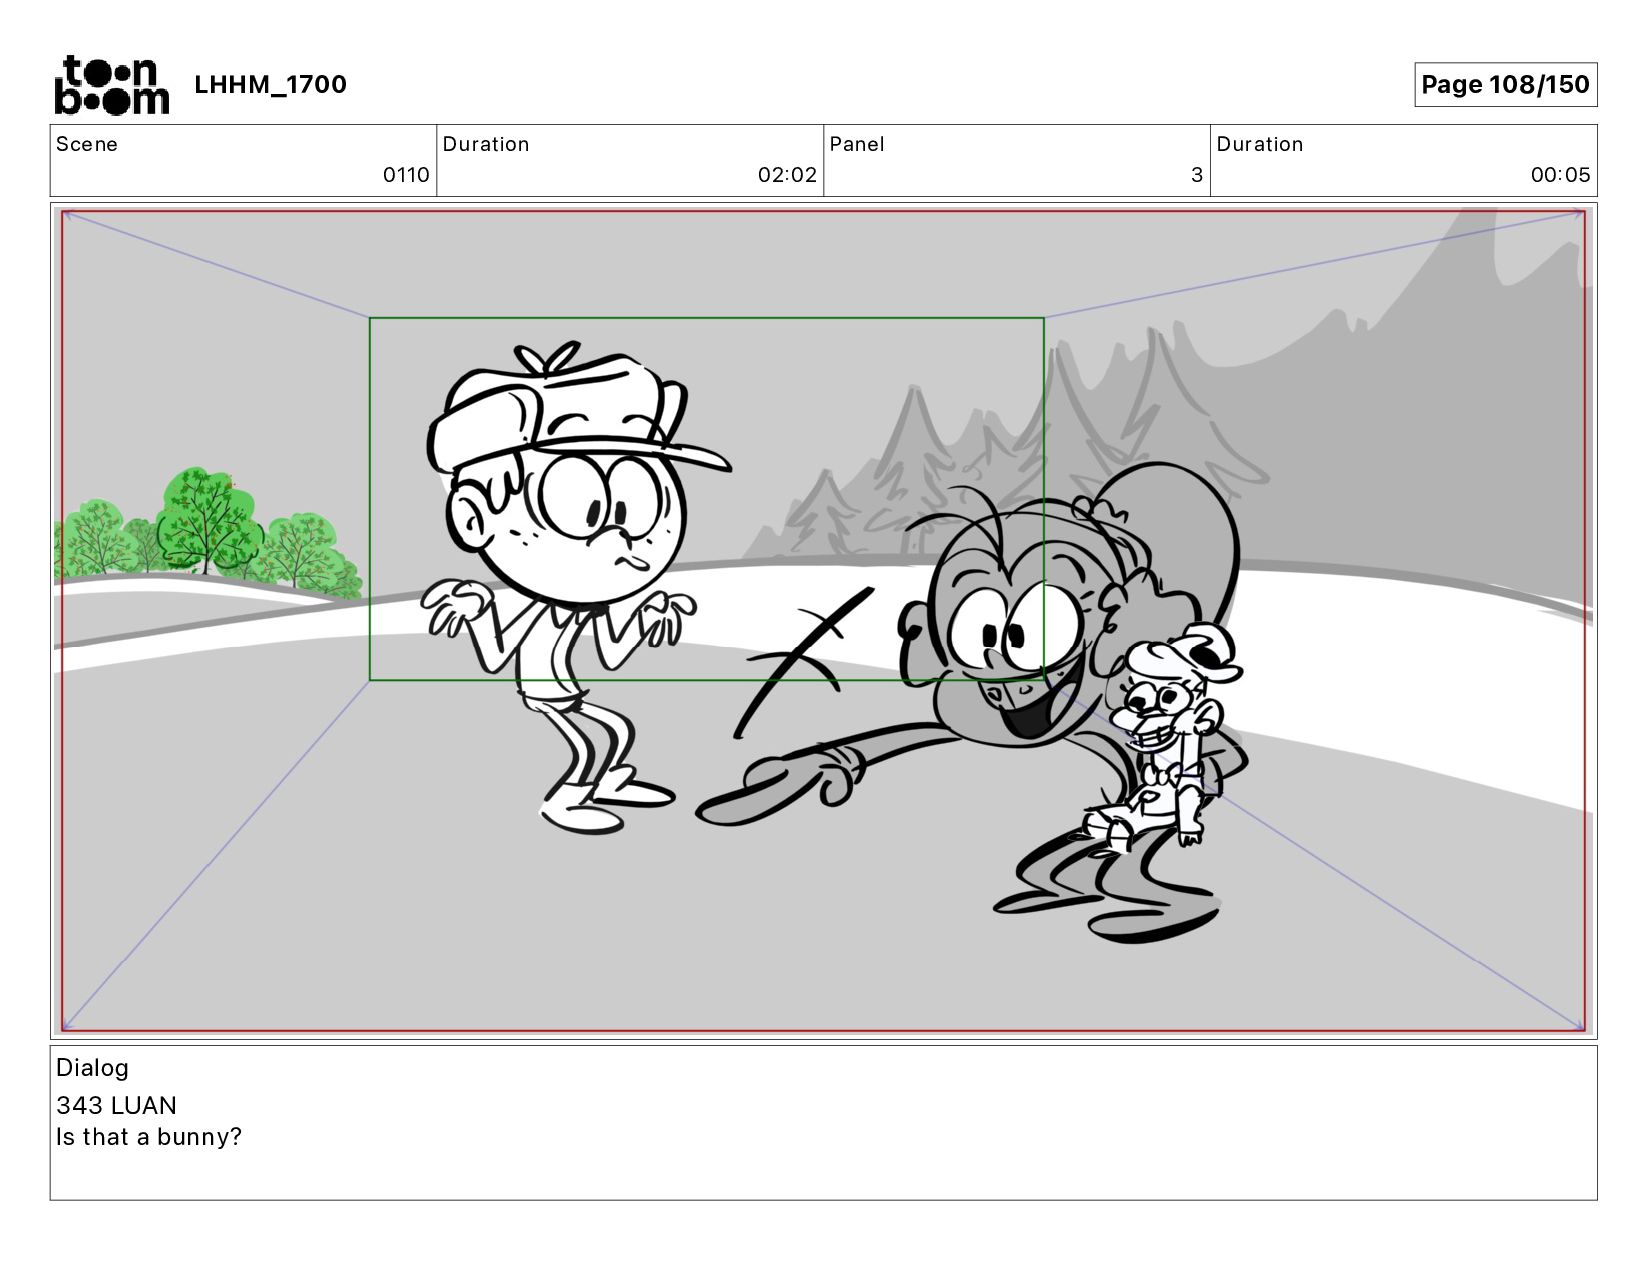Select the scene duration value 02:02
This screenshot has width=1650, height=1275.
[787, 175]
